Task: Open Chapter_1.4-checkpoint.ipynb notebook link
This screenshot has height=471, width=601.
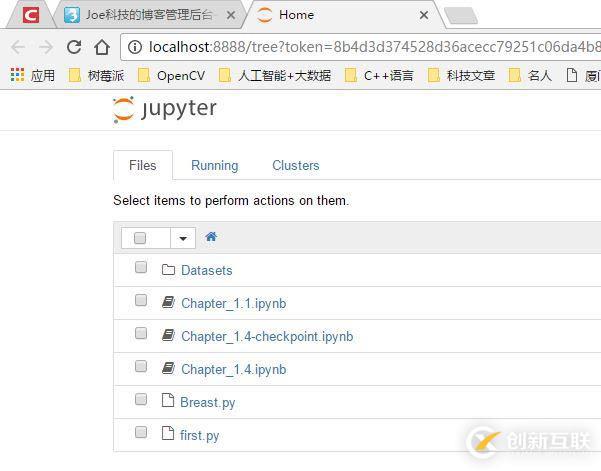Action: (x=267, y=336)
